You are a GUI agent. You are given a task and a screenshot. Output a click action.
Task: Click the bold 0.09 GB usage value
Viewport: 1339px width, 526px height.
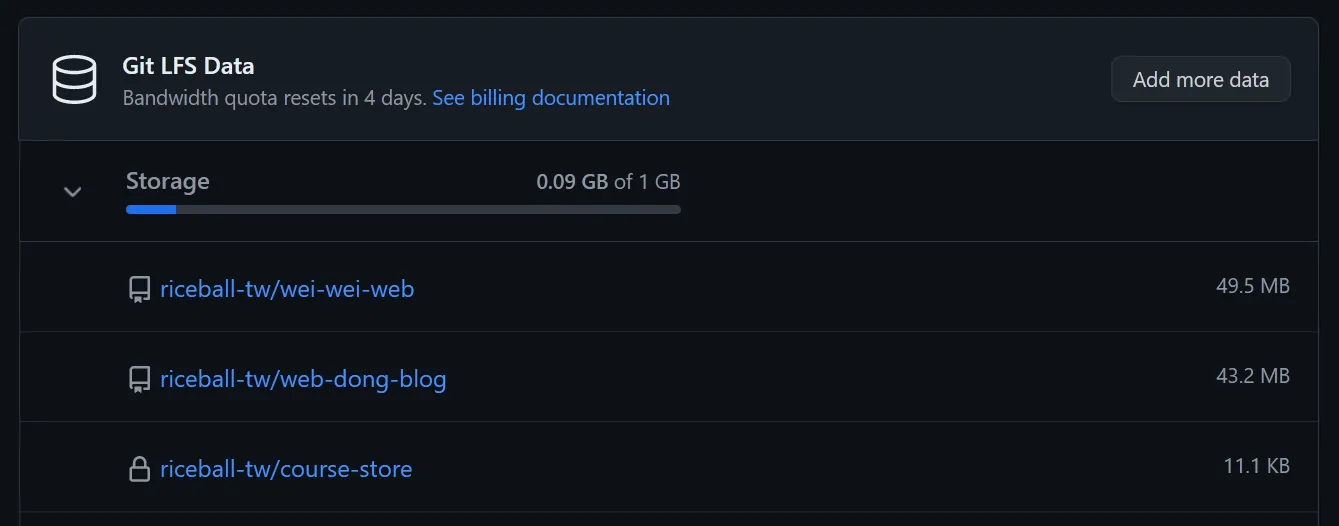572,182
